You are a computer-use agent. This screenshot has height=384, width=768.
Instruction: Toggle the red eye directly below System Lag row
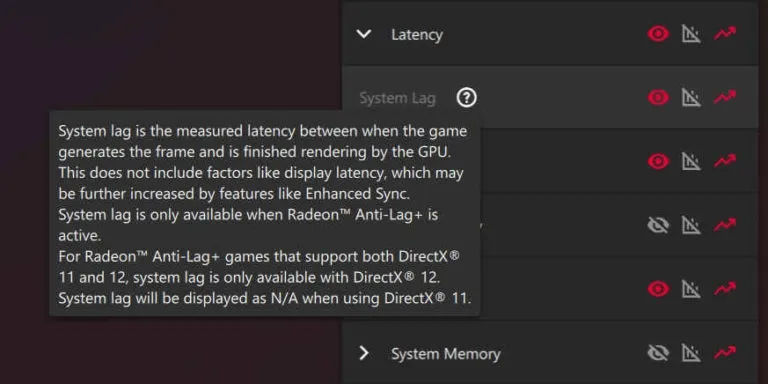pyautogui.click(x=658, y=161)
